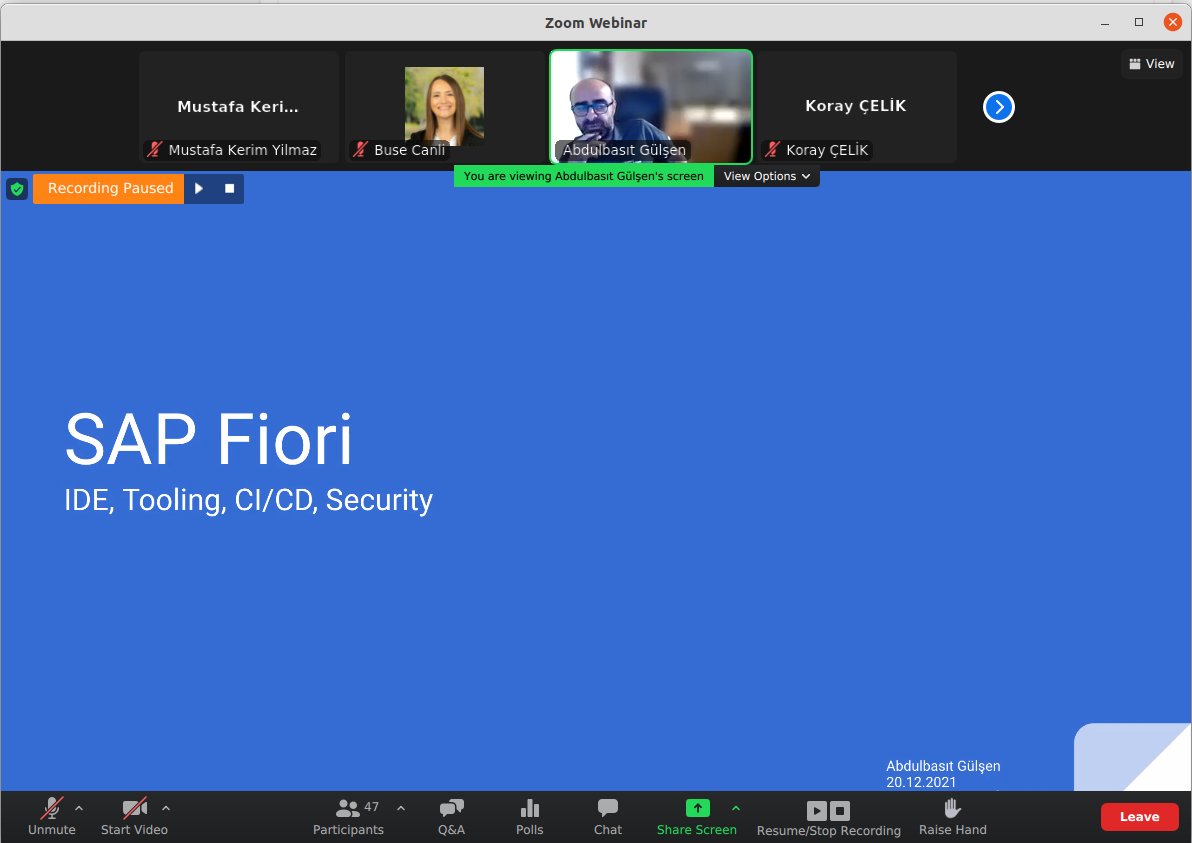Open the green shield meeting info icon

click(17, 189)
